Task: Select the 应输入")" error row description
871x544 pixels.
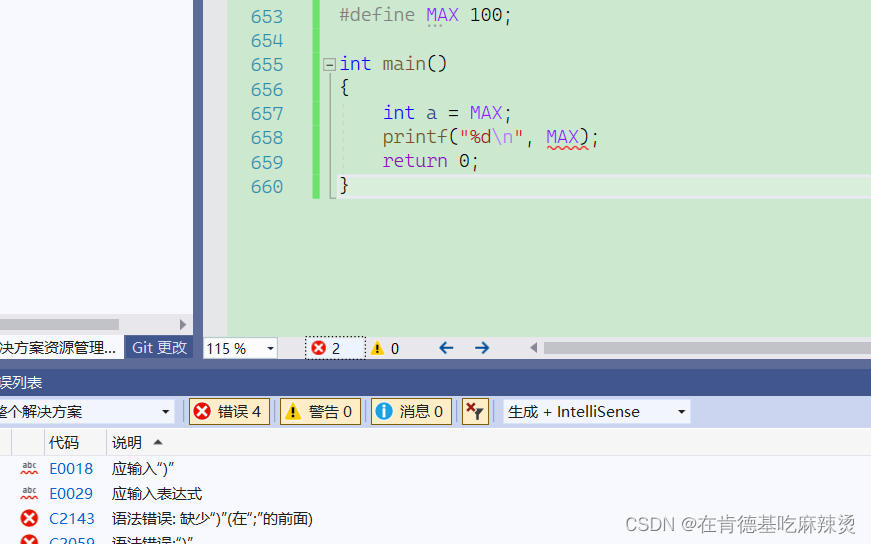Action: tap(143, 469)
